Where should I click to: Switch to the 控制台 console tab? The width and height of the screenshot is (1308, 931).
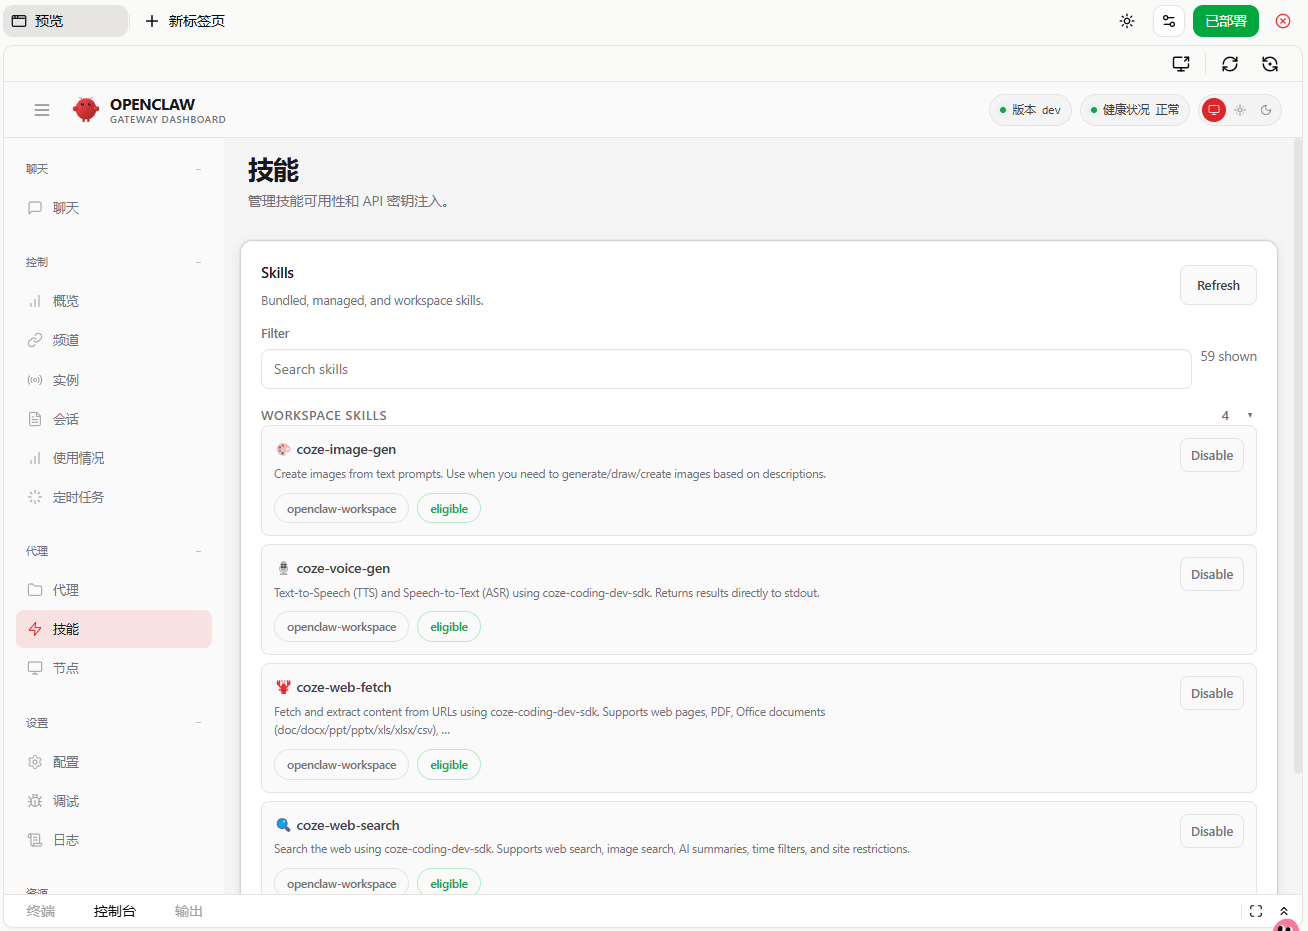(x=115, y=911)
